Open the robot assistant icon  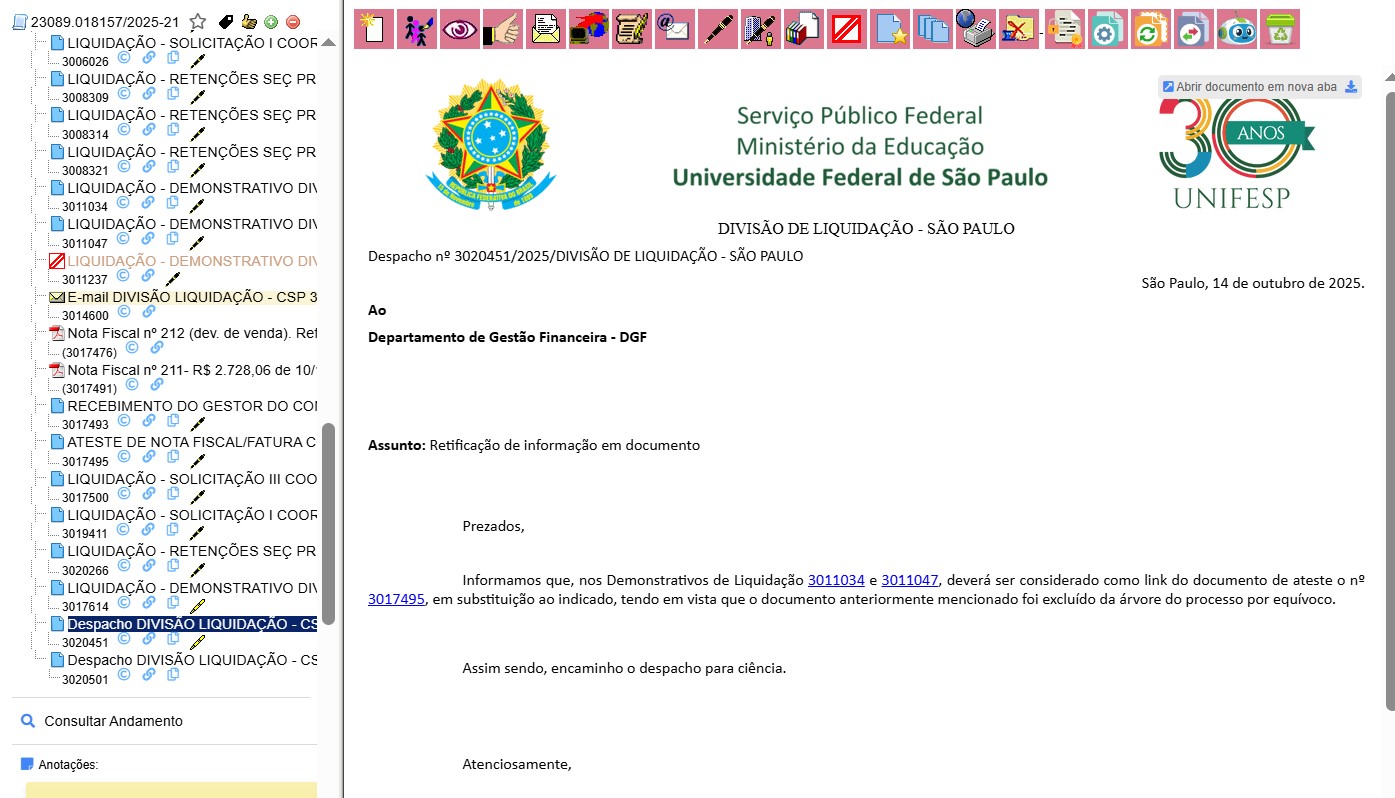[1237, 29]
